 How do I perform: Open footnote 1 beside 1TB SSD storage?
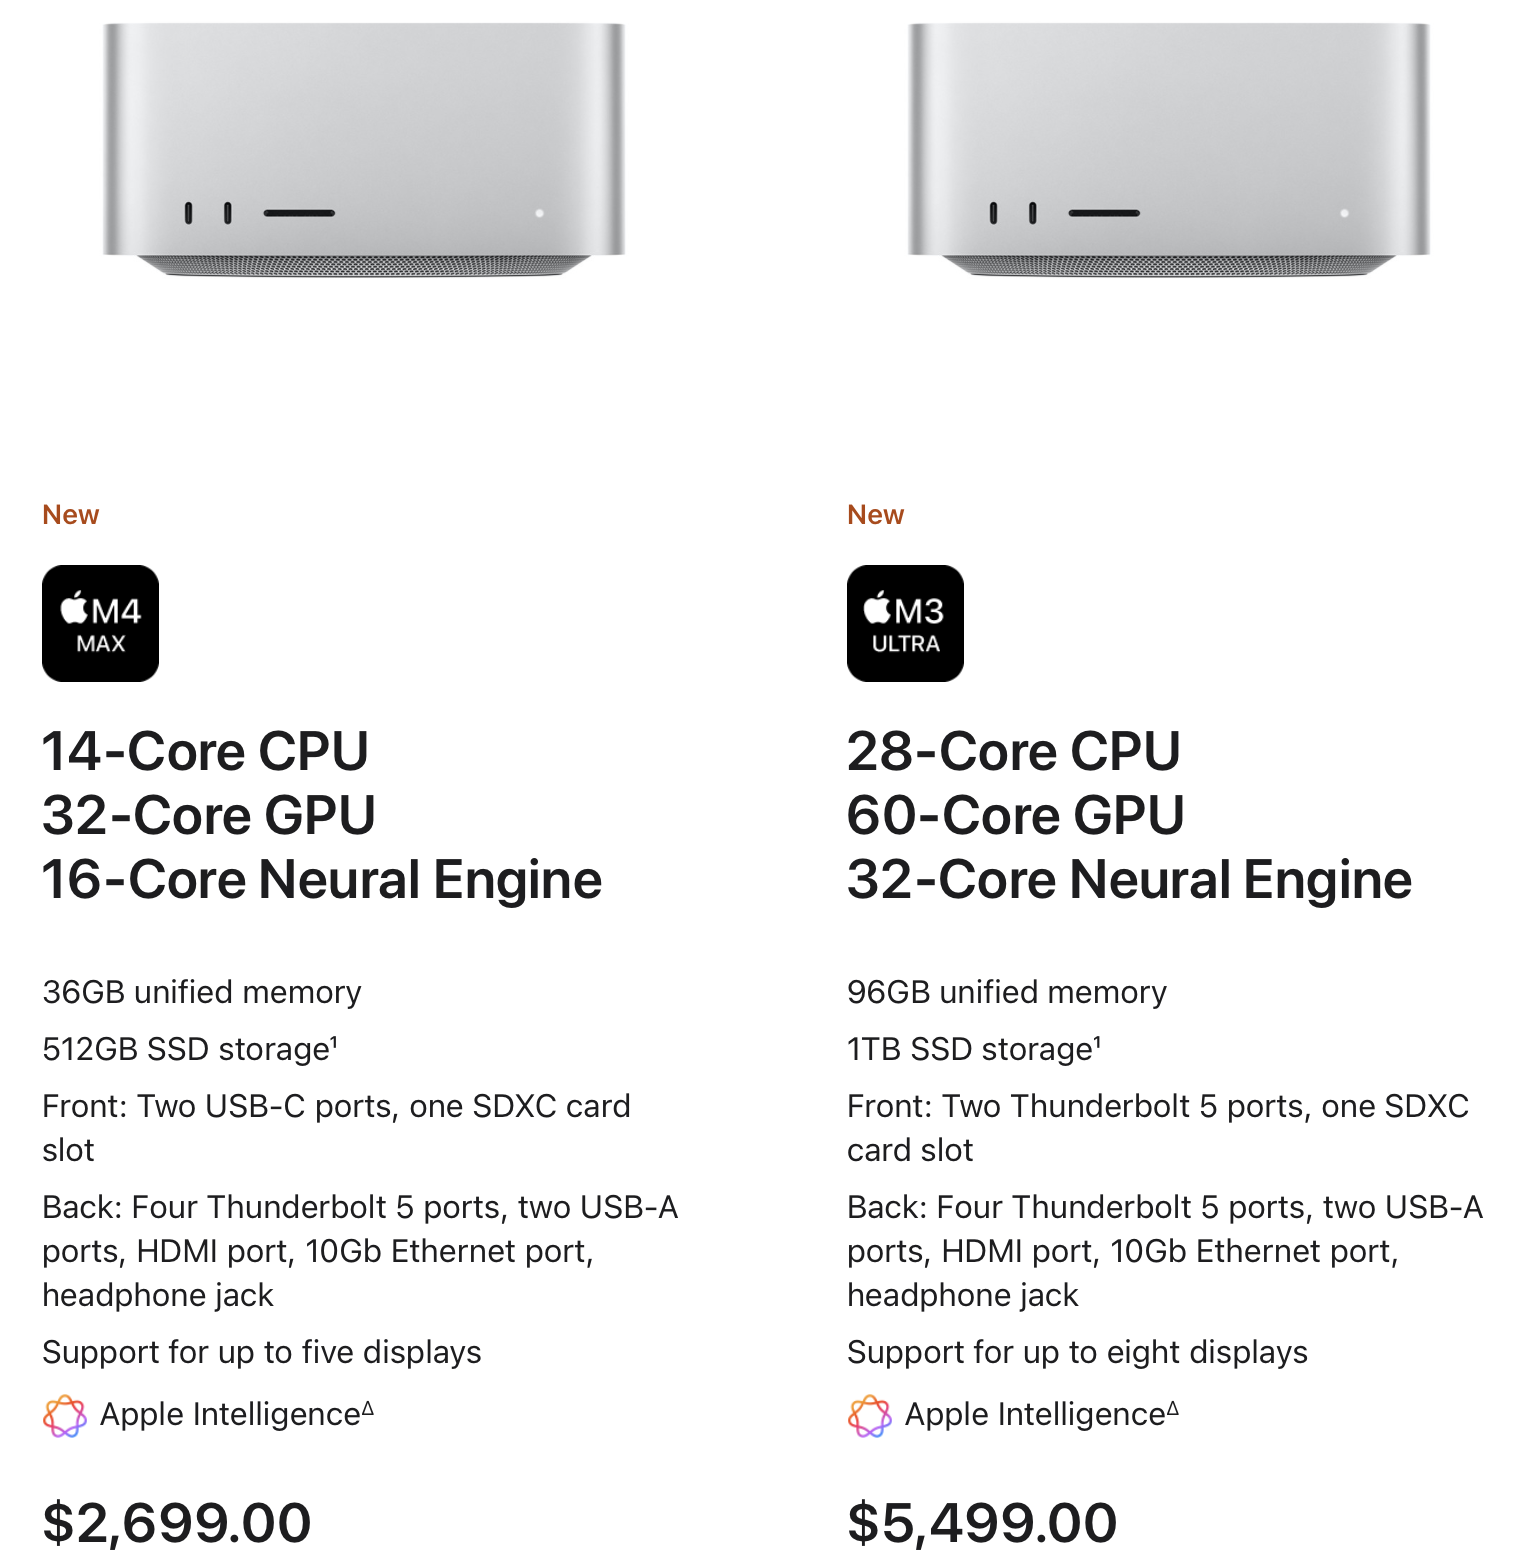[x=1097, y=1042]
